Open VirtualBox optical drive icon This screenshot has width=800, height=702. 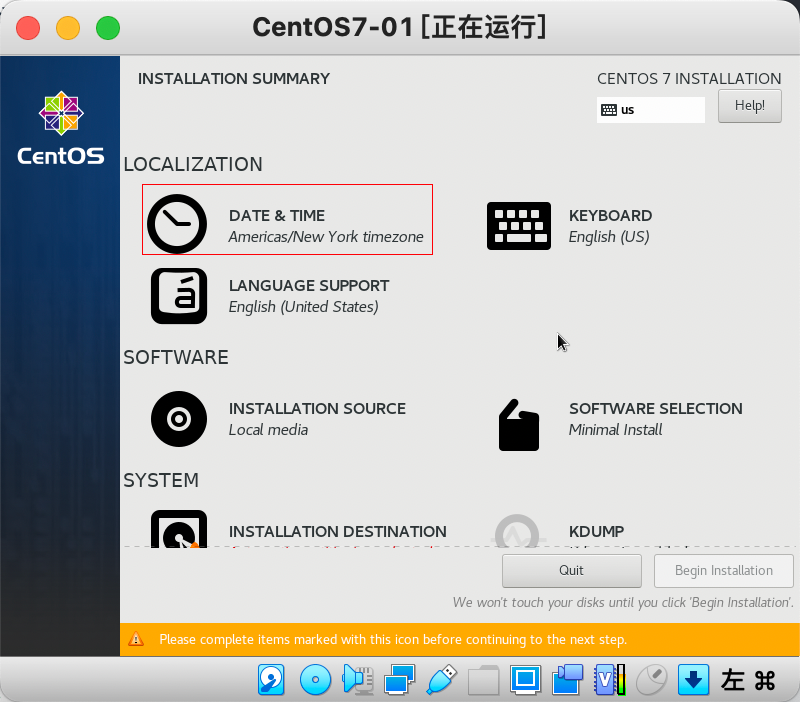[x=315, y=680]
